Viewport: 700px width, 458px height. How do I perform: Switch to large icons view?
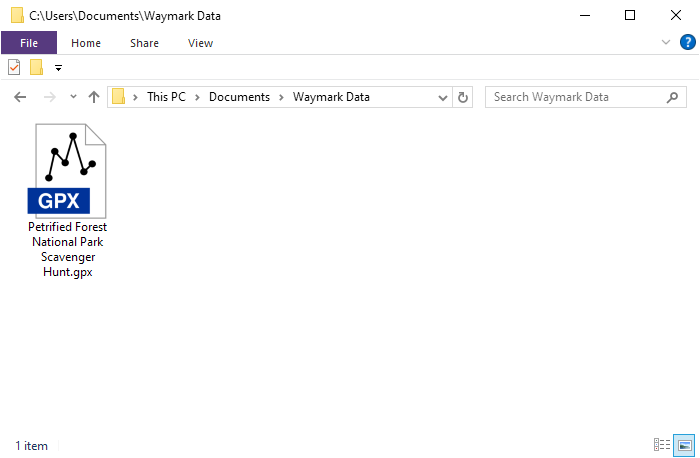684,445
